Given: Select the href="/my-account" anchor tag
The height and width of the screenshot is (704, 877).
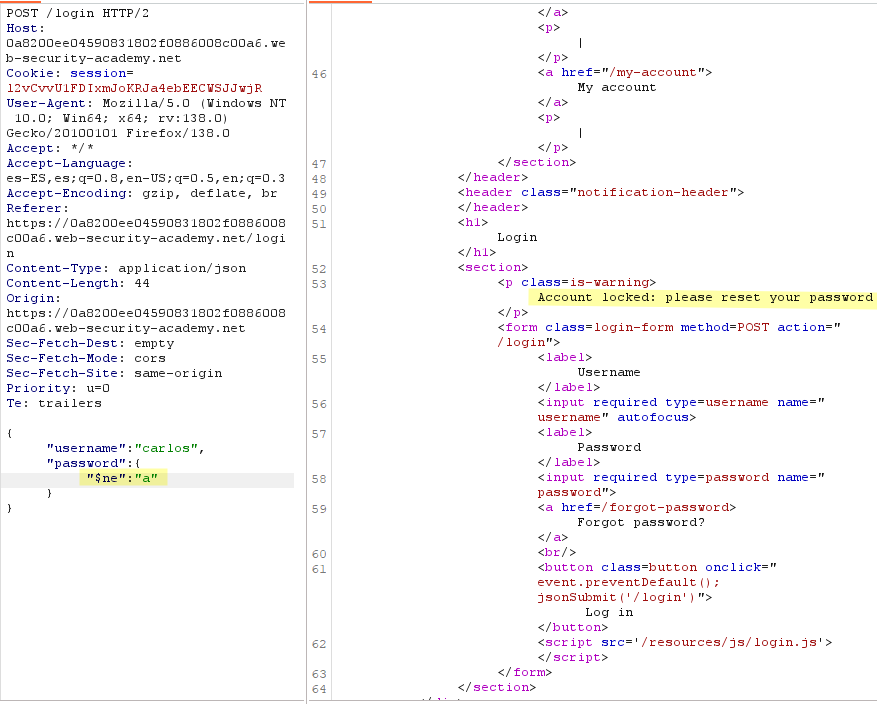Looking at the screenshot, I should [x=625, y=72].
